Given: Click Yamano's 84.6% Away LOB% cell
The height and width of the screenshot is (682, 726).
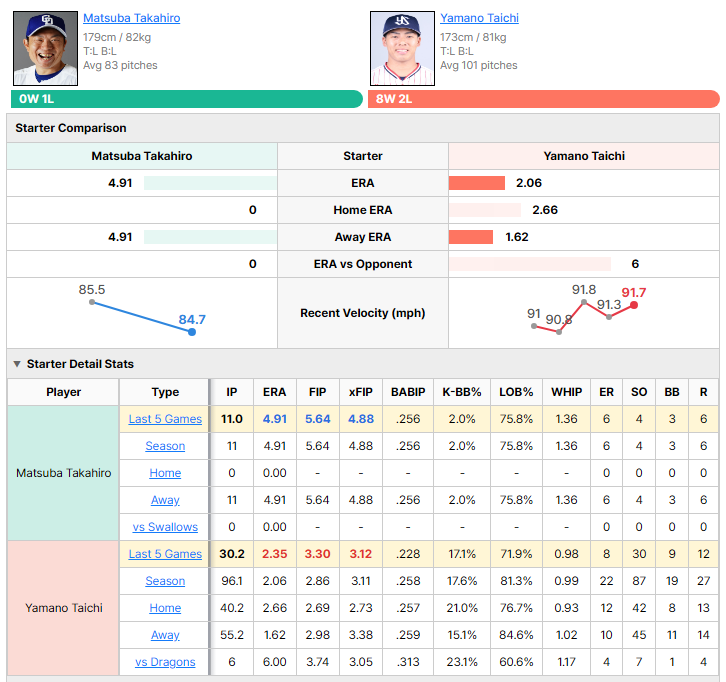Looking at the screenshot, I should [x=516, y=635].
